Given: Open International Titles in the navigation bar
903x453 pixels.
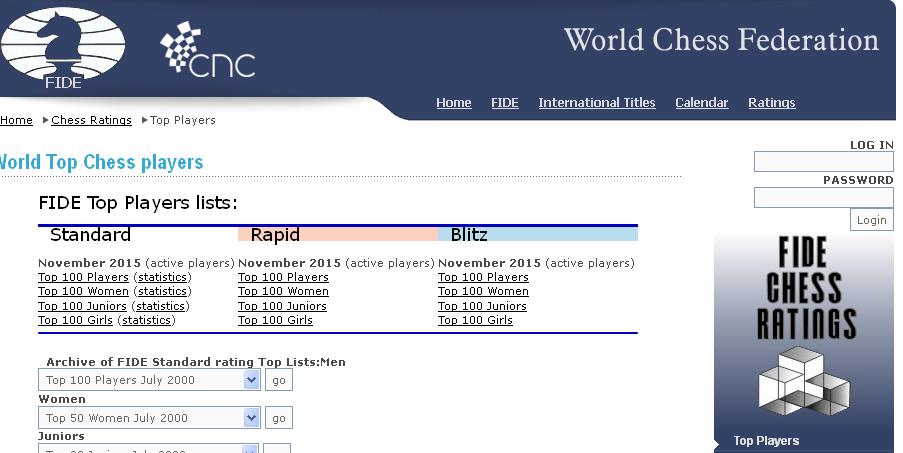Looking at the screenshot, I should (x=596, y=103).
